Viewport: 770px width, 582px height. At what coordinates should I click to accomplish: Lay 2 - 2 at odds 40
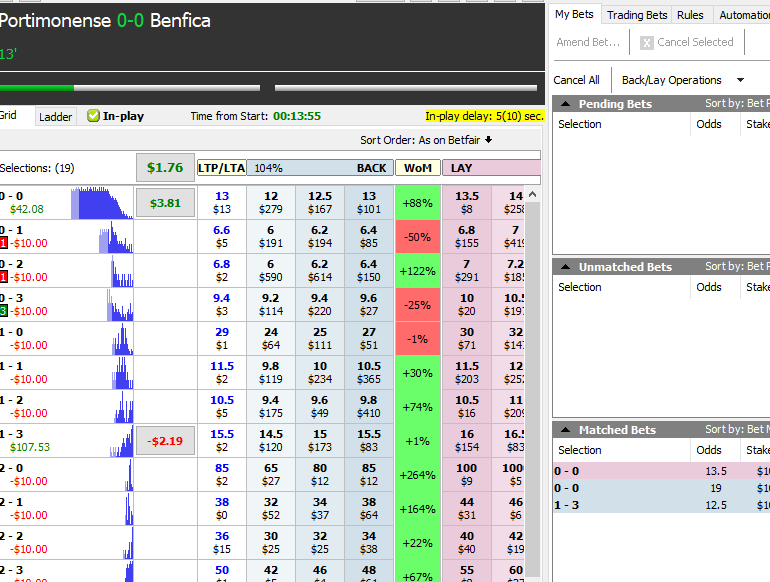point(467,542)
